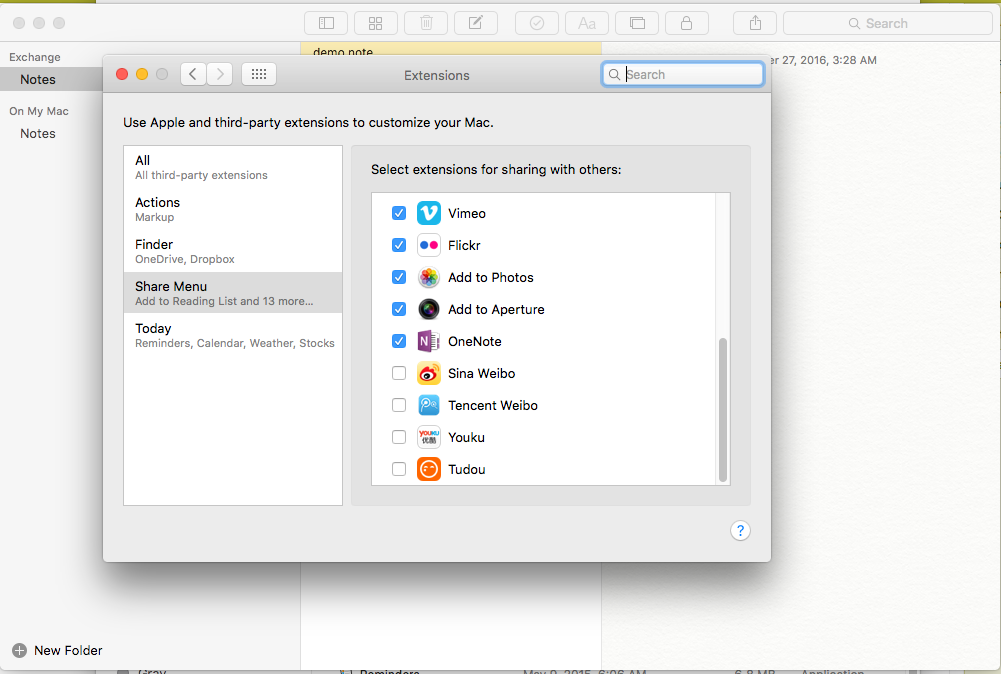Click the Vimeo icon
Image resolution: width=1001 pixels, height=674 pixels.
tap(428, 213)
